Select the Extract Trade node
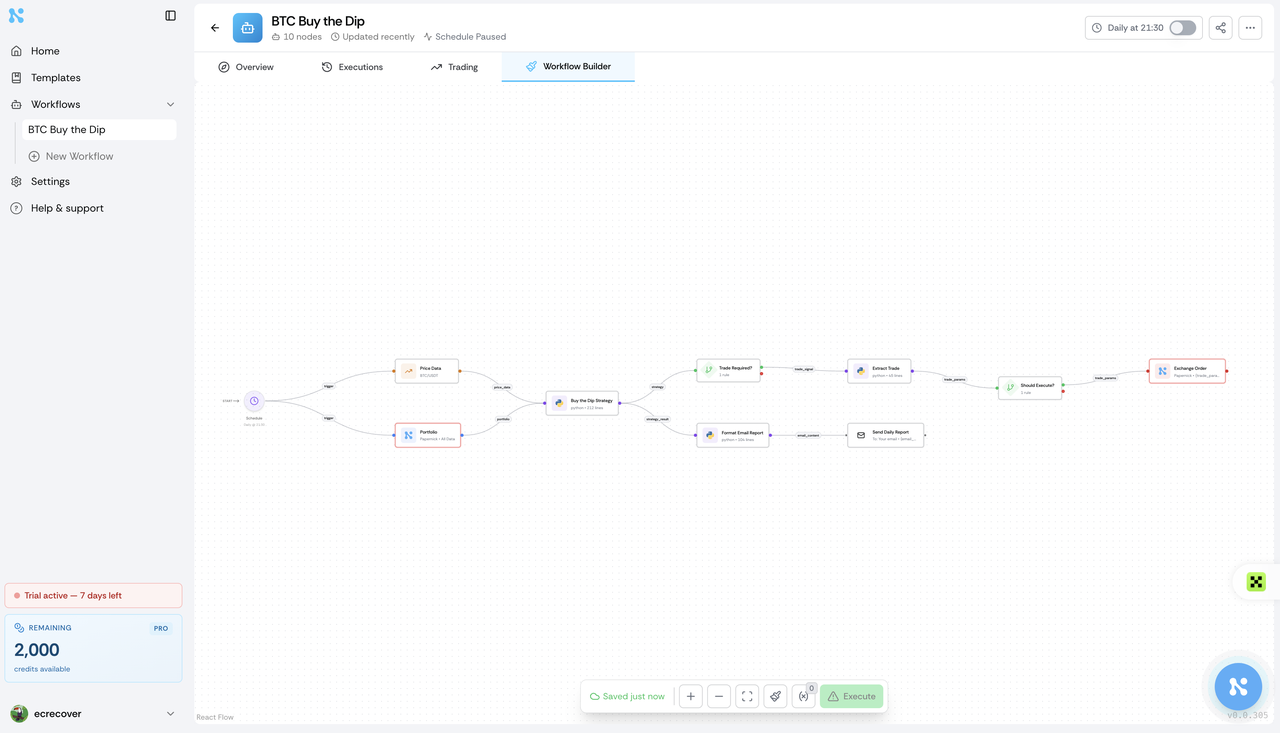Image resolution: width=1280 pixels, height=733 pixels. click(x=879, y=371)
